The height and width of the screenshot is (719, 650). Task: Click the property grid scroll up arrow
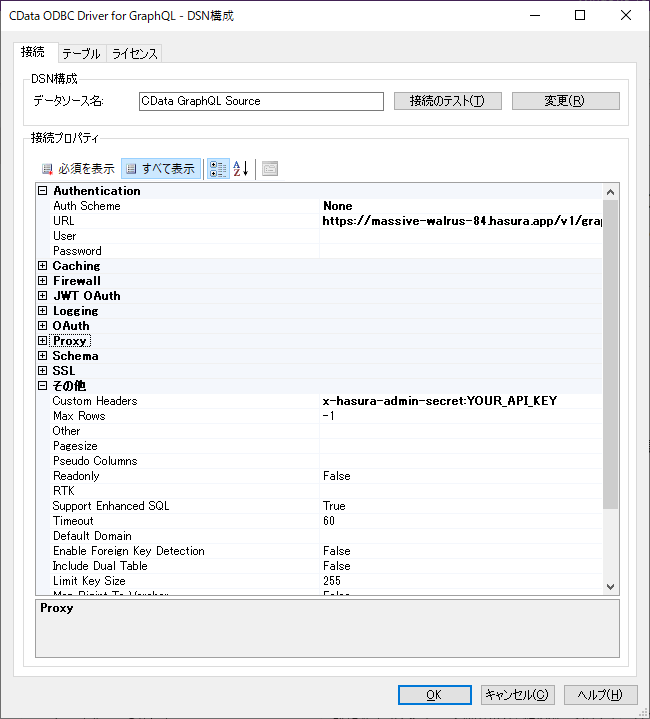tap(611, 192)
